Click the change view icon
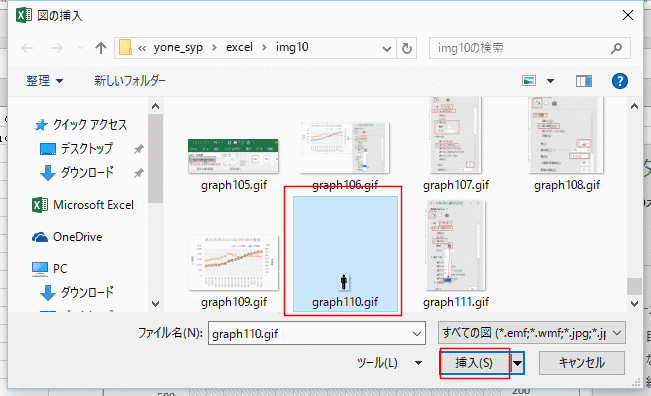 (529, 81)
